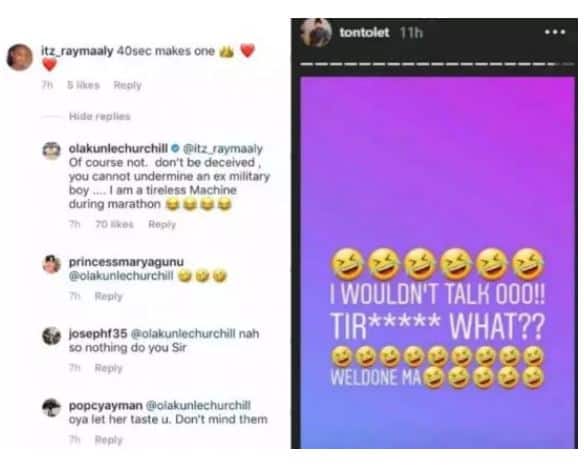Open story options three-dot menu
This screenshot has height=467, width=584.
point(555,32)
